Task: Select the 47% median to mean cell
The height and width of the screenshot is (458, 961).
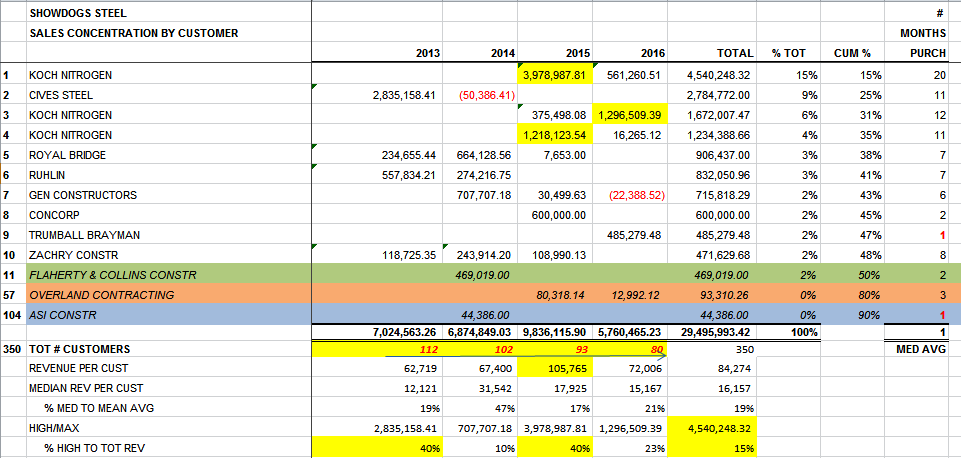Action: click(480, 408)
